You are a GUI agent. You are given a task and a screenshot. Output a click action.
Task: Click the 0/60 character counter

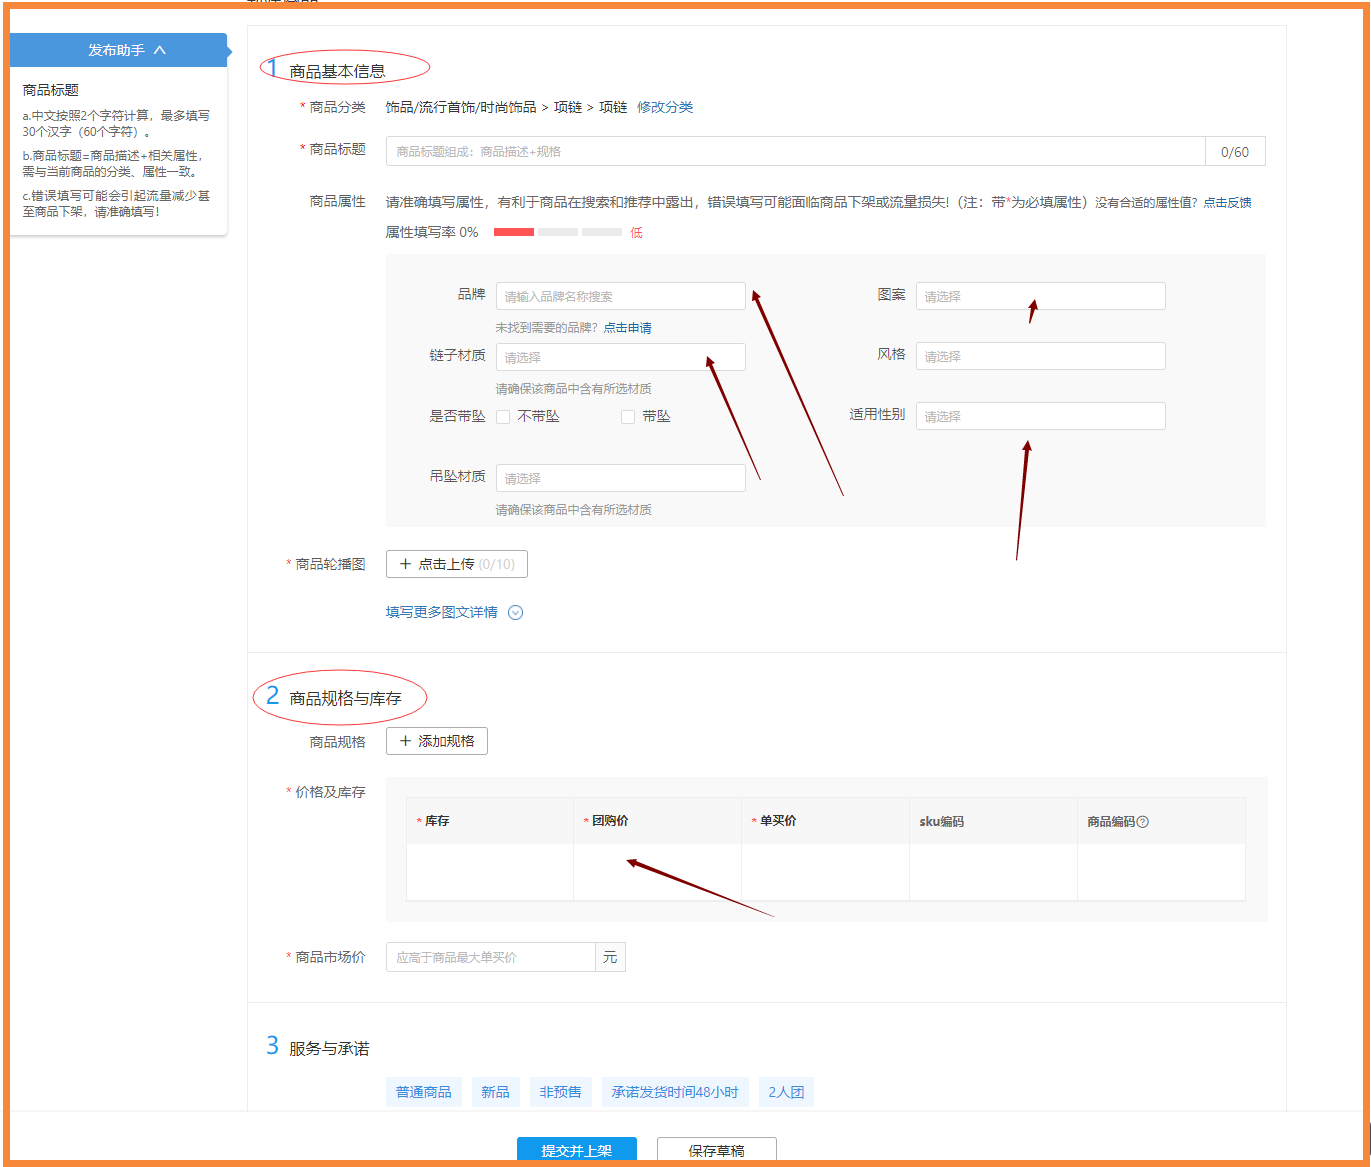(x=1235, y=152)
